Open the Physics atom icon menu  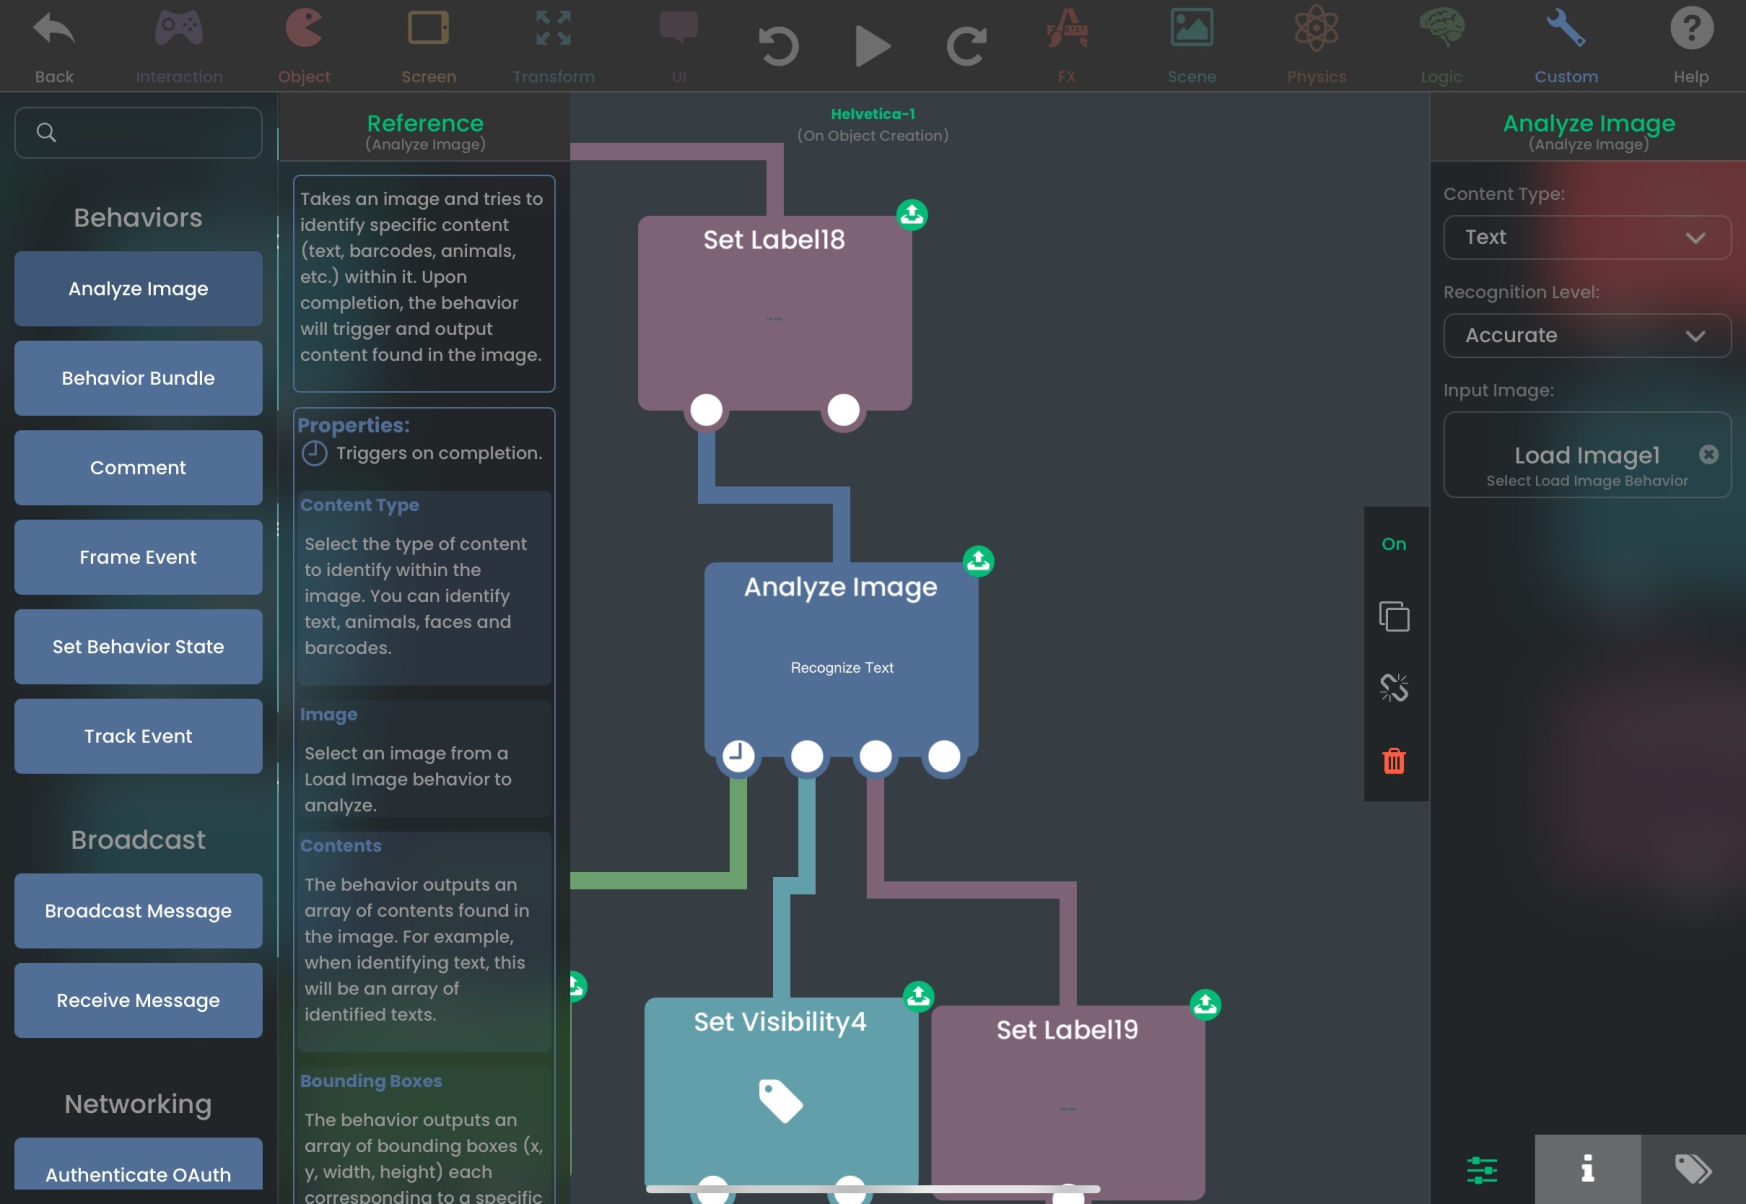(1316, 30)
